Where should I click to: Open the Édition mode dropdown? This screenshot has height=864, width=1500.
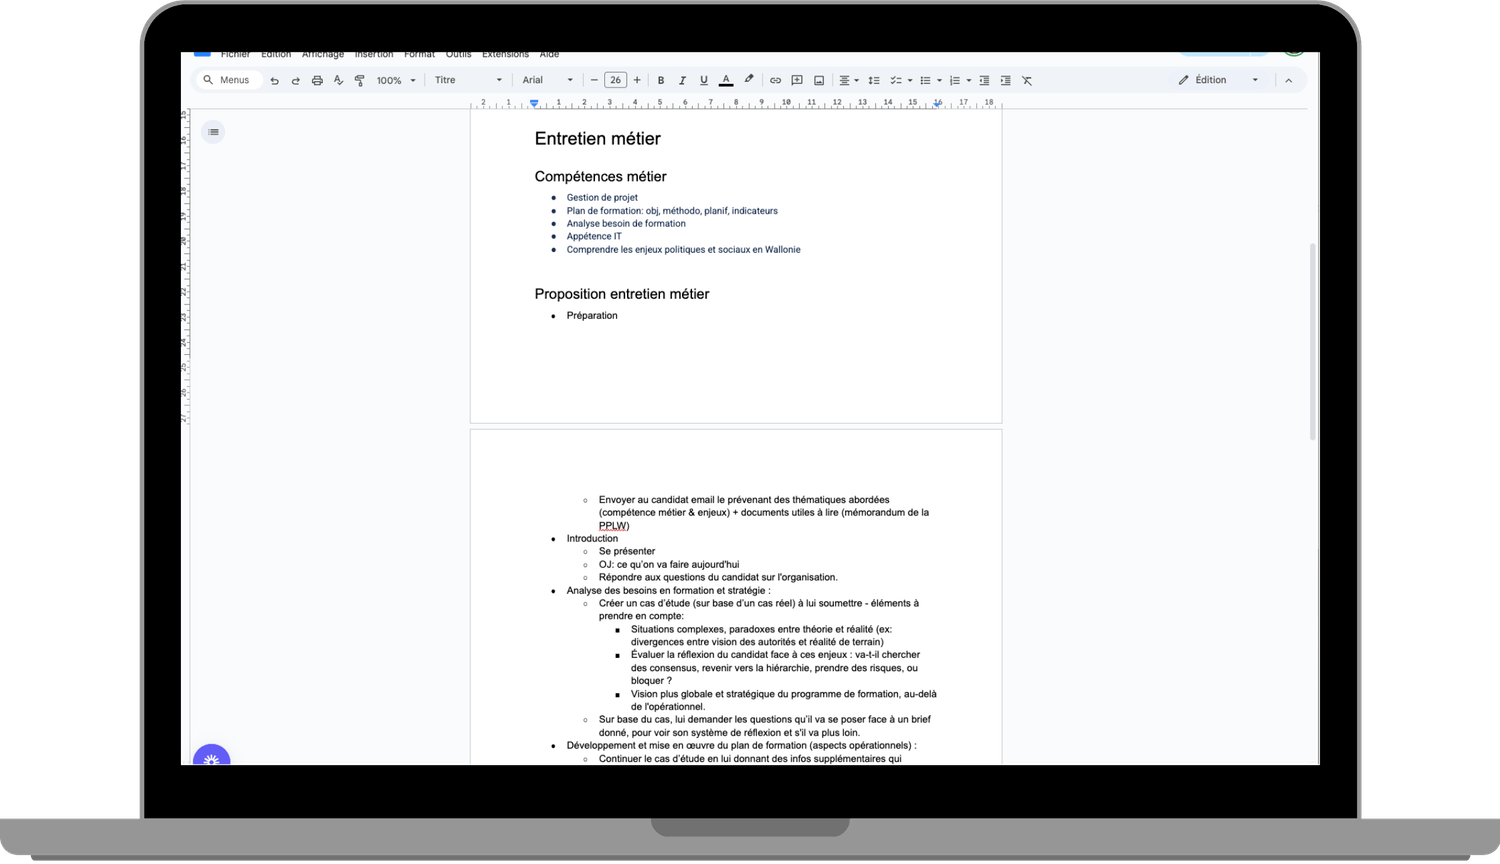1218,80
